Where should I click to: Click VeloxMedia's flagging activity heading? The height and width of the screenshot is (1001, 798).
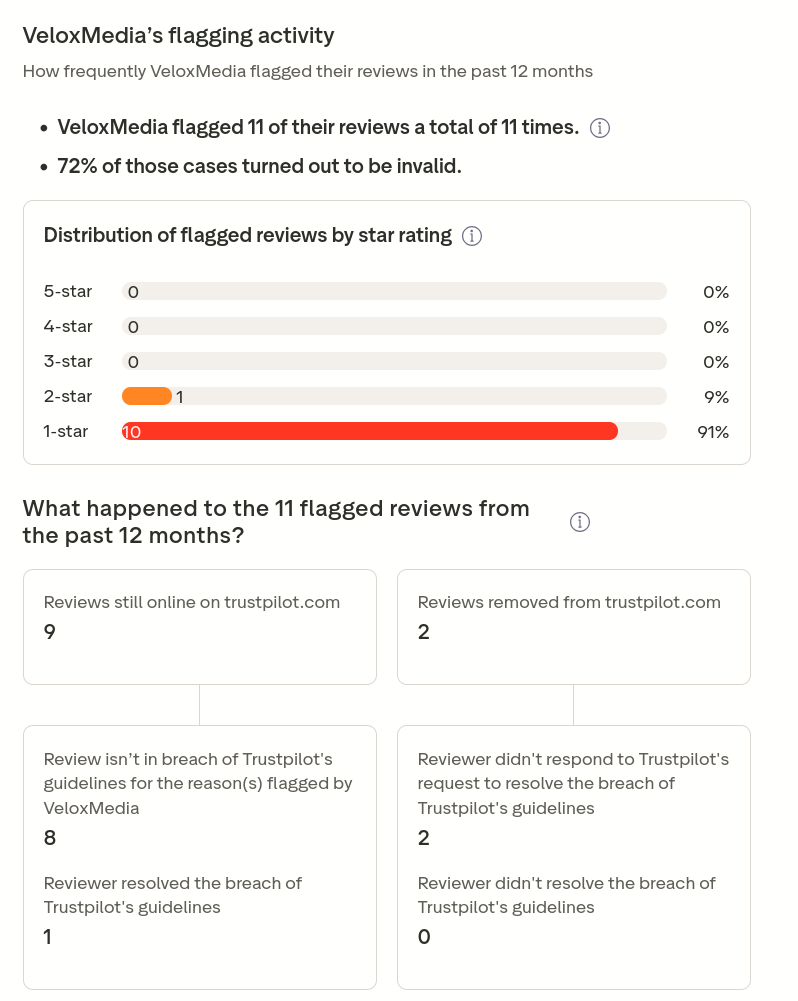(x=178, y=36)
